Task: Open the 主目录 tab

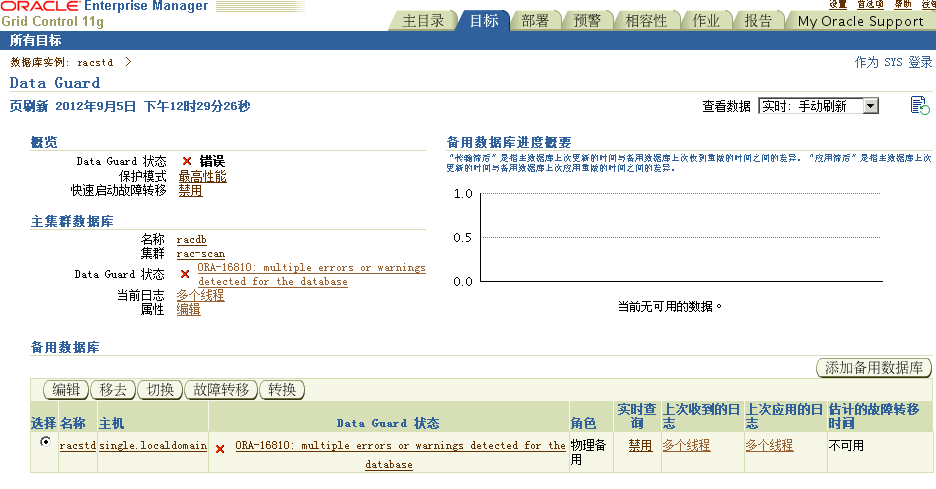Action: [423, 21]
